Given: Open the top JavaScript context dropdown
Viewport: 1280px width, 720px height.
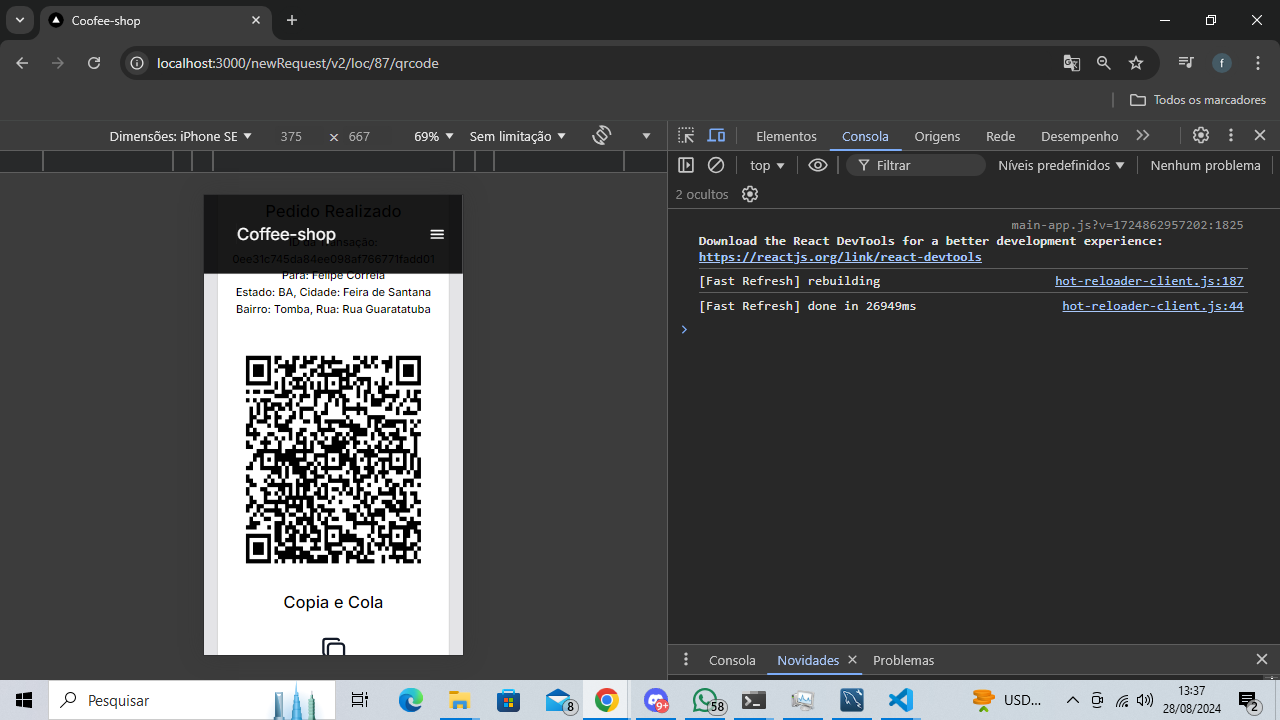Looking at the screenshot, I should point(768,165).
